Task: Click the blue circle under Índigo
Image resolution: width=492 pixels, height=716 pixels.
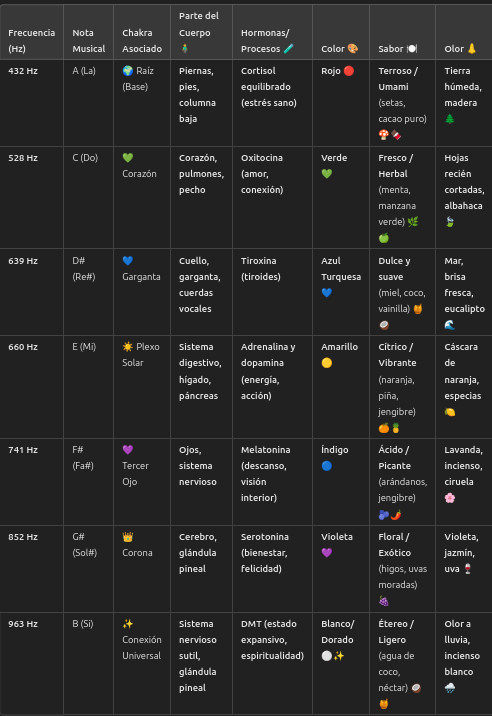Action: 327,466
